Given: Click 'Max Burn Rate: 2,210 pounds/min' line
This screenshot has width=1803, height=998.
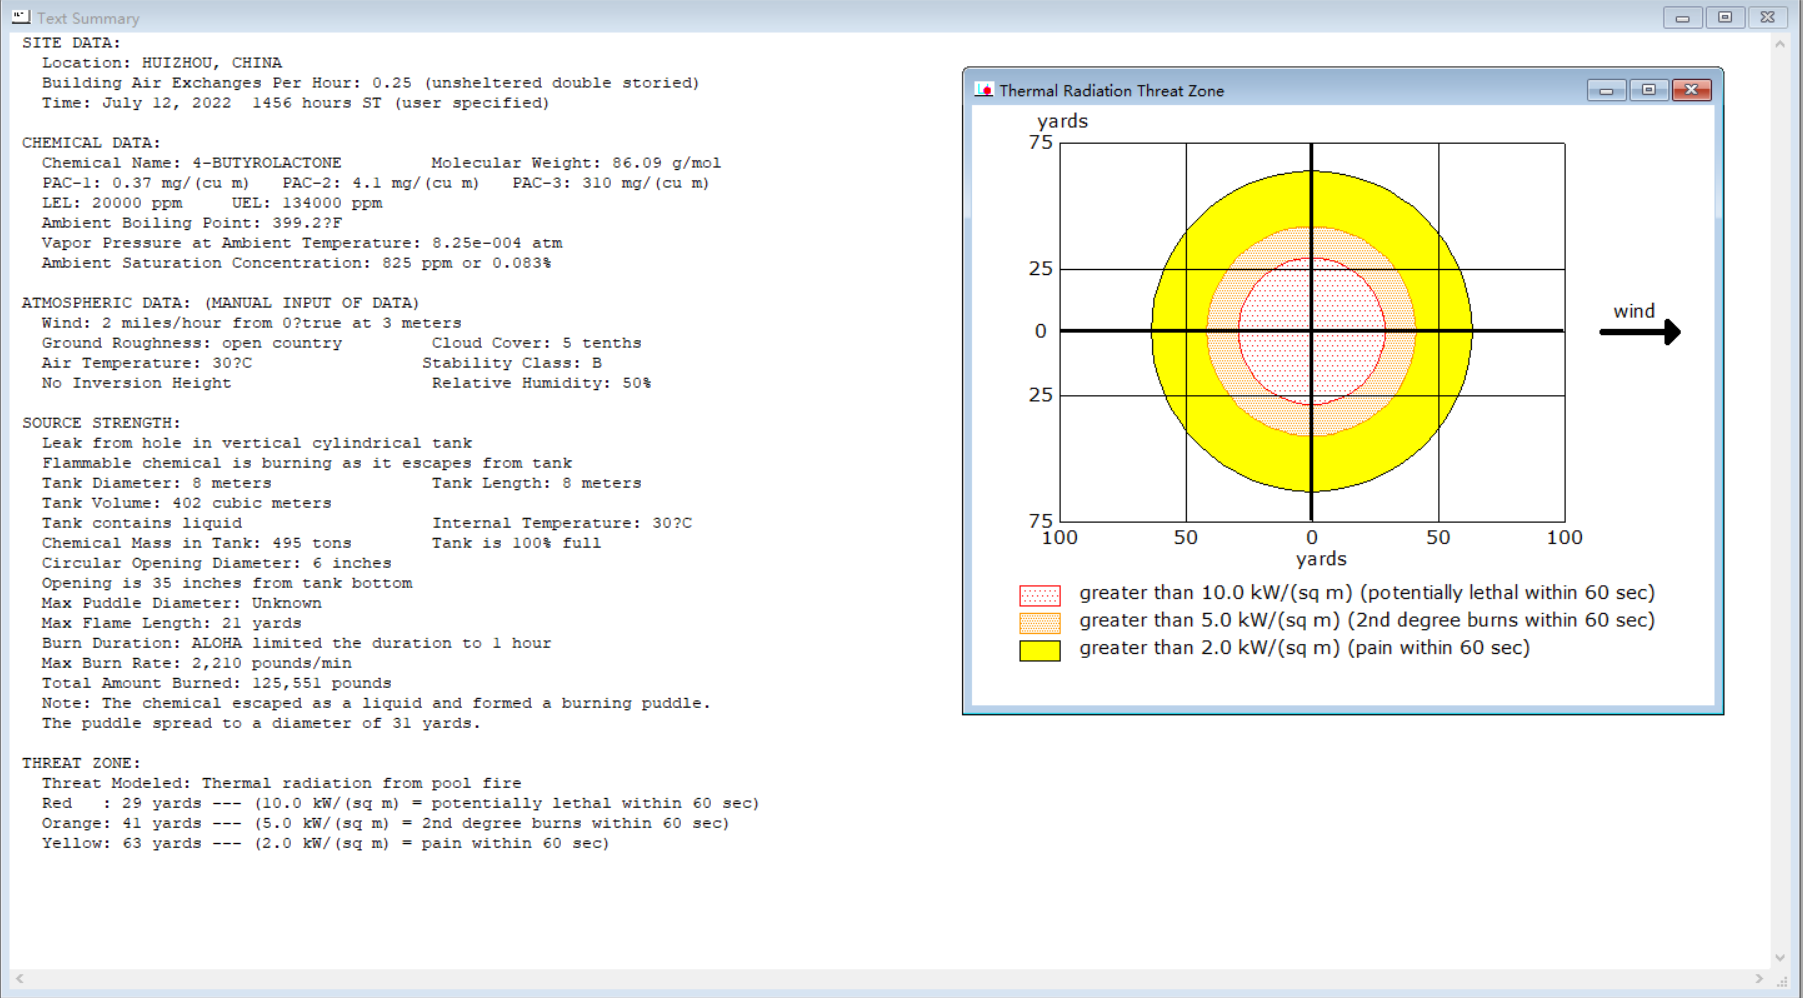Looking at the screenshot, I should 196,663.
